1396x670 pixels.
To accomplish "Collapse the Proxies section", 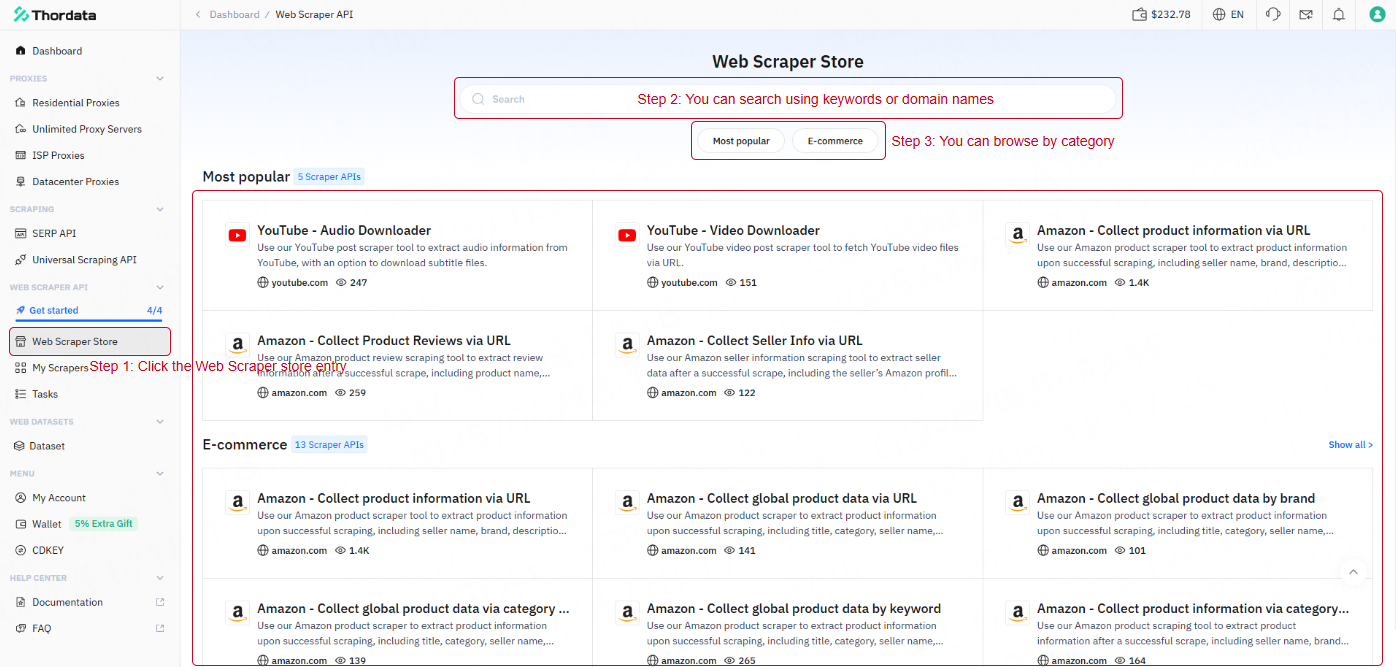I will [160, 78].
